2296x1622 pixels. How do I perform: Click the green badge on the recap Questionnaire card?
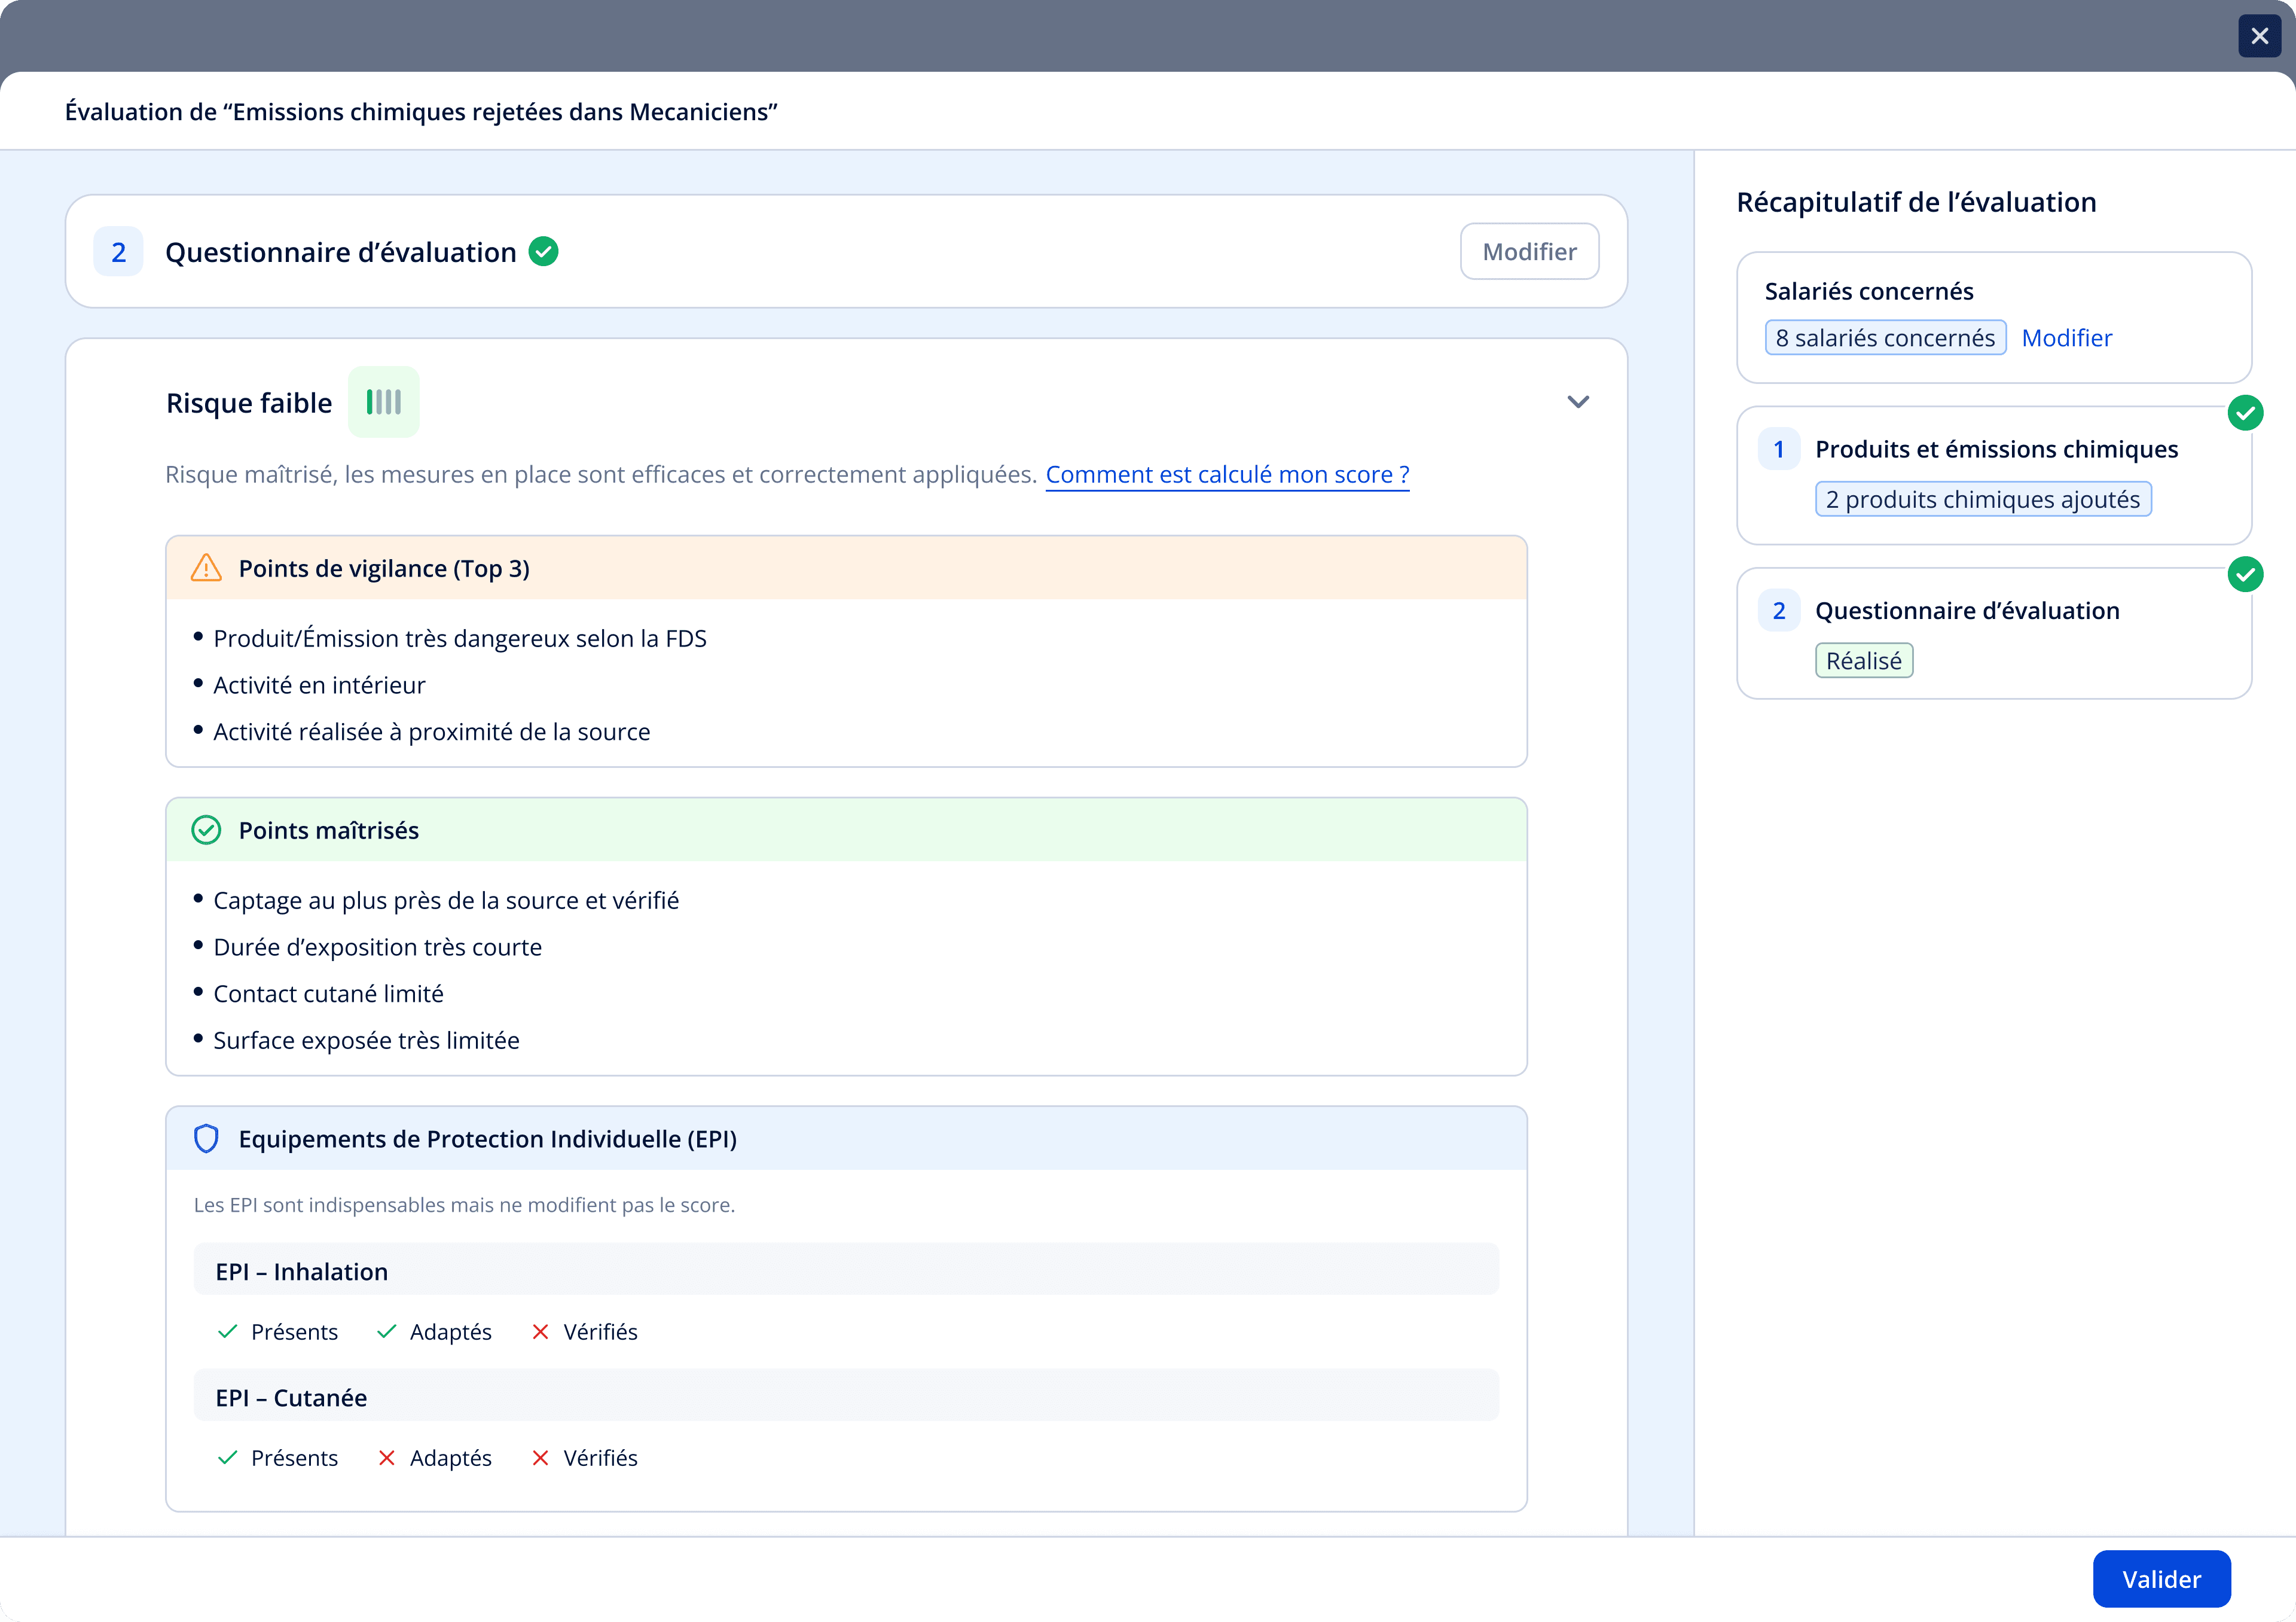(x=2245, y=574)
